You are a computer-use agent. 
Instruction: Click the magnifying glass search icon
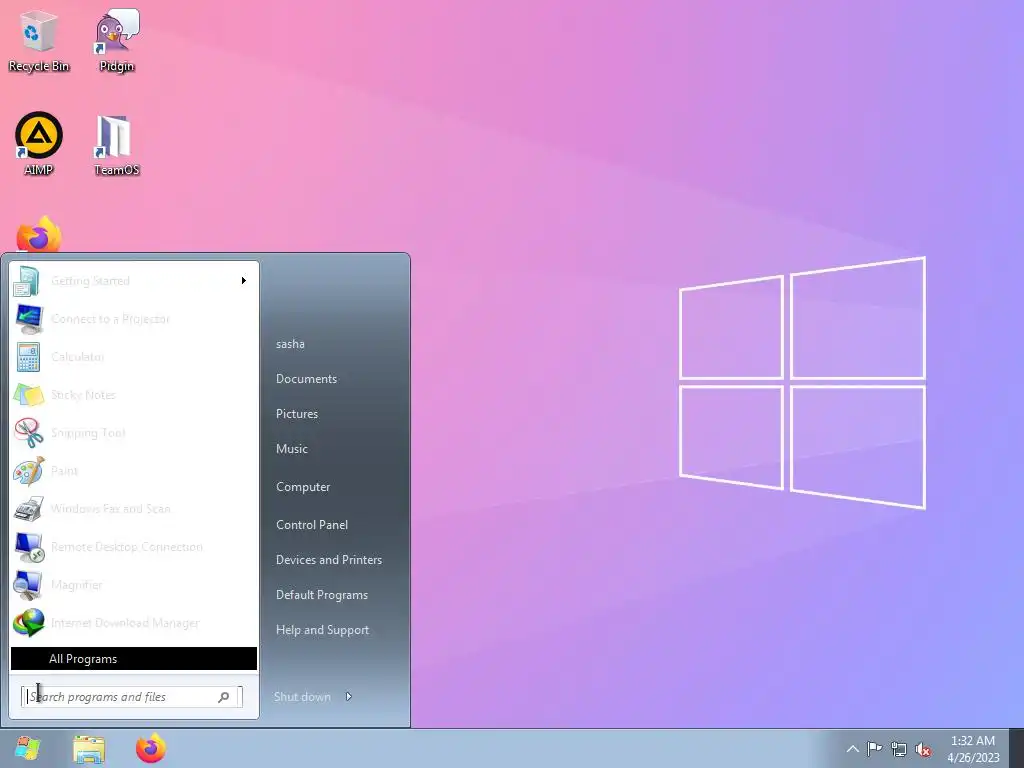[x=223, y=697]
